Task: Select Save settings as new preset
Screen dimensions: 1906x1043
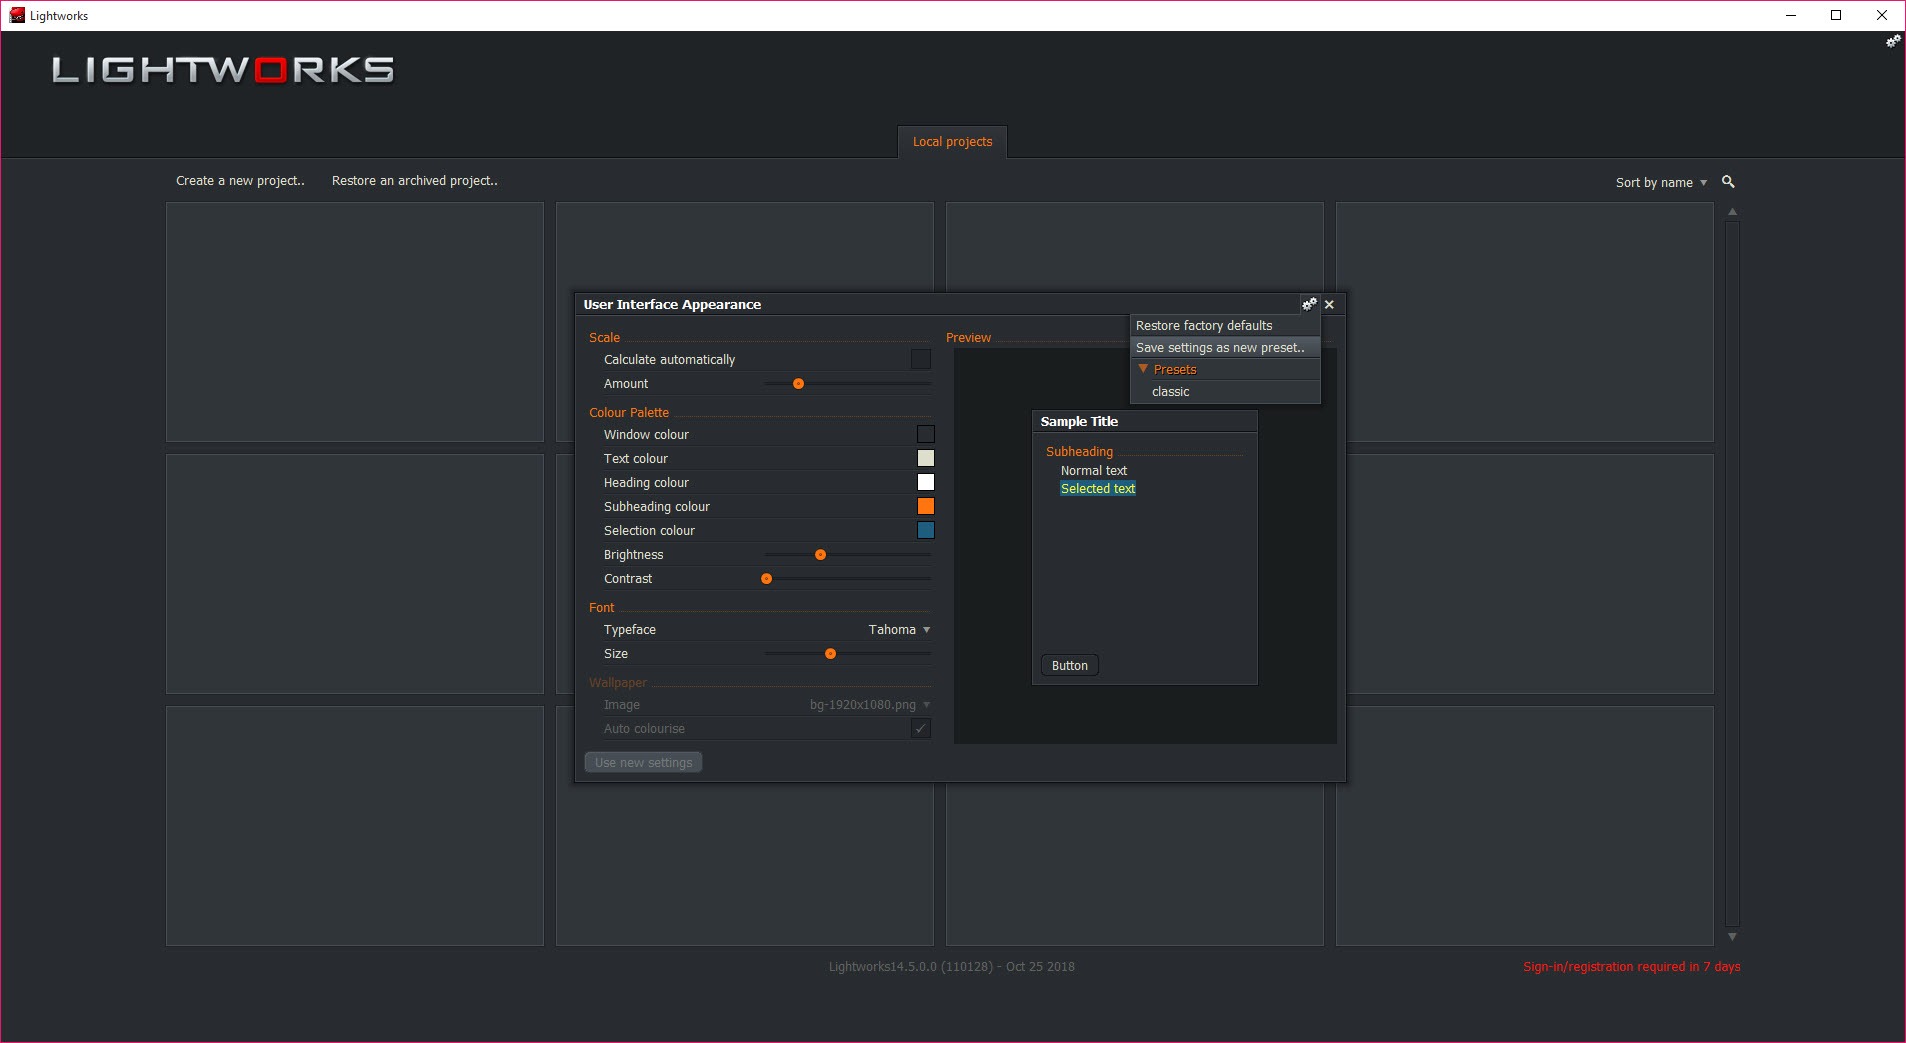Action: [x=1225, y=347]
